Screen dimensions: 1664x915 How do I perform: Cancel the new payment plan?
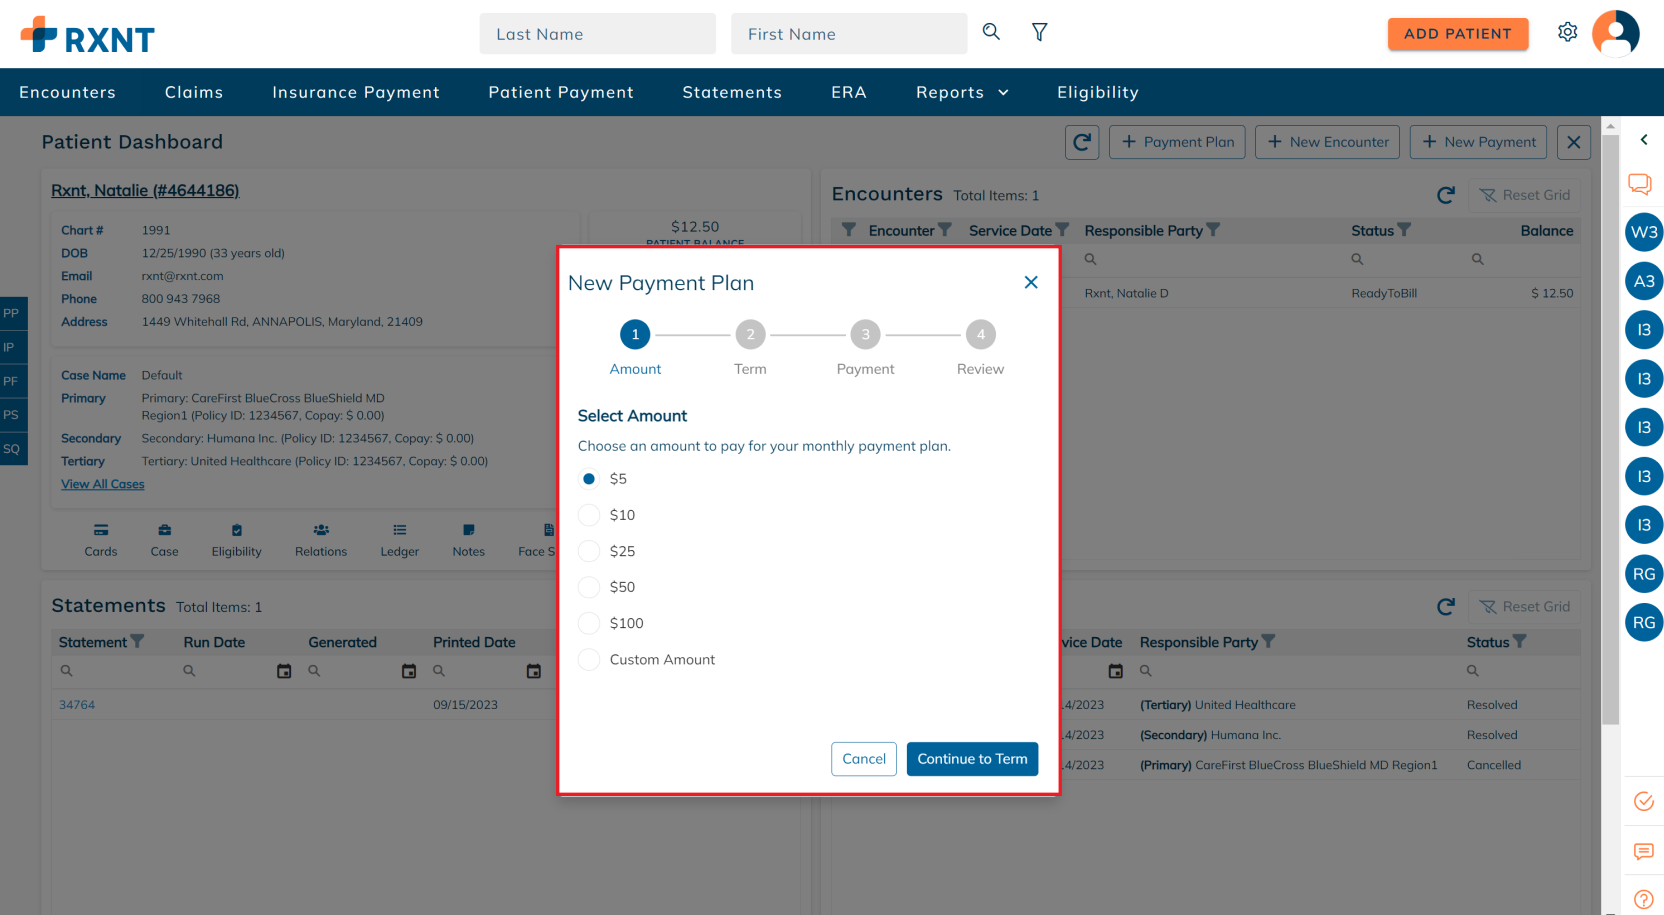[864, 759]
